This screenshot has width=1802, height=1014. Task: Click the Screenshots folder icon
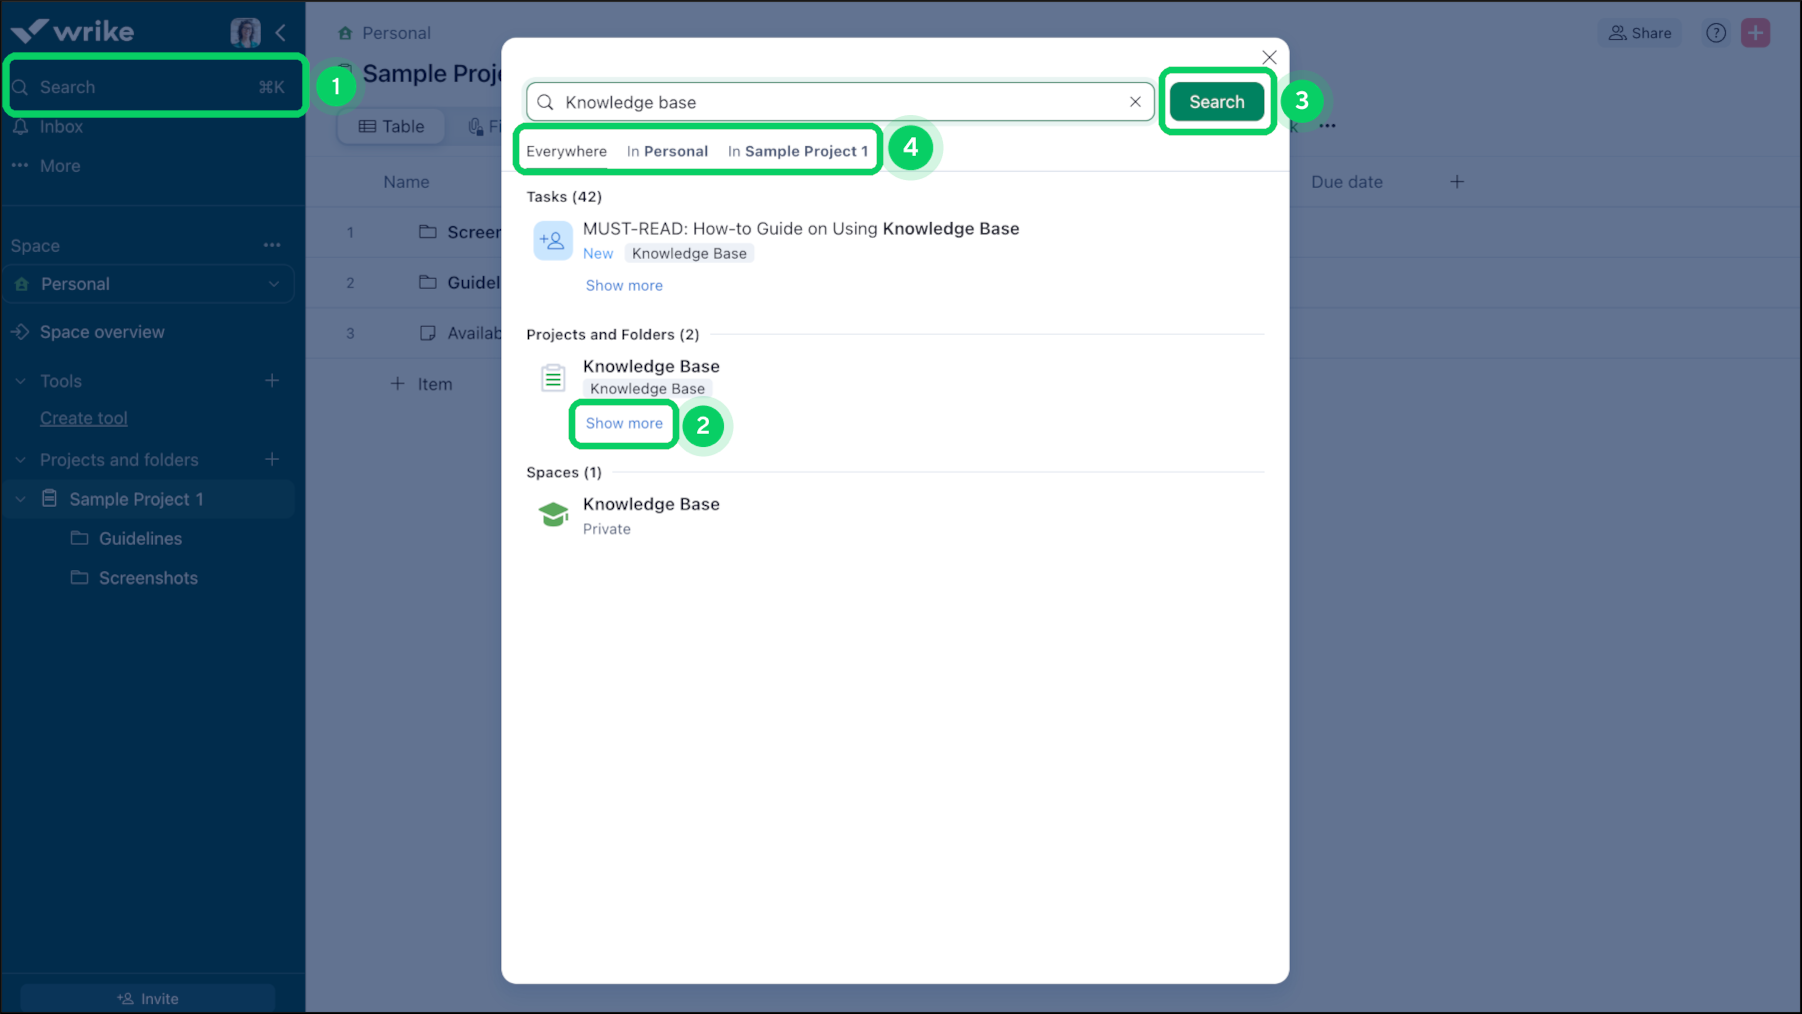[x=81, y=578]
